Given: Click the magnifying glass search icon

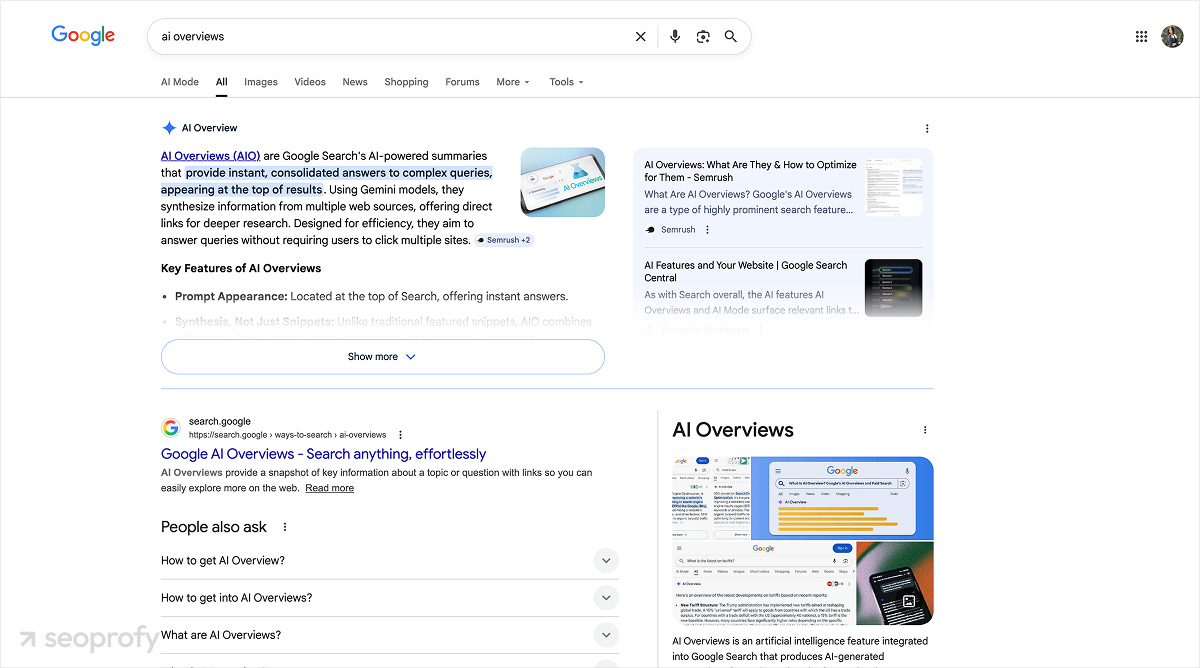Looking at the screenshot, I should (x=731, y=36).
